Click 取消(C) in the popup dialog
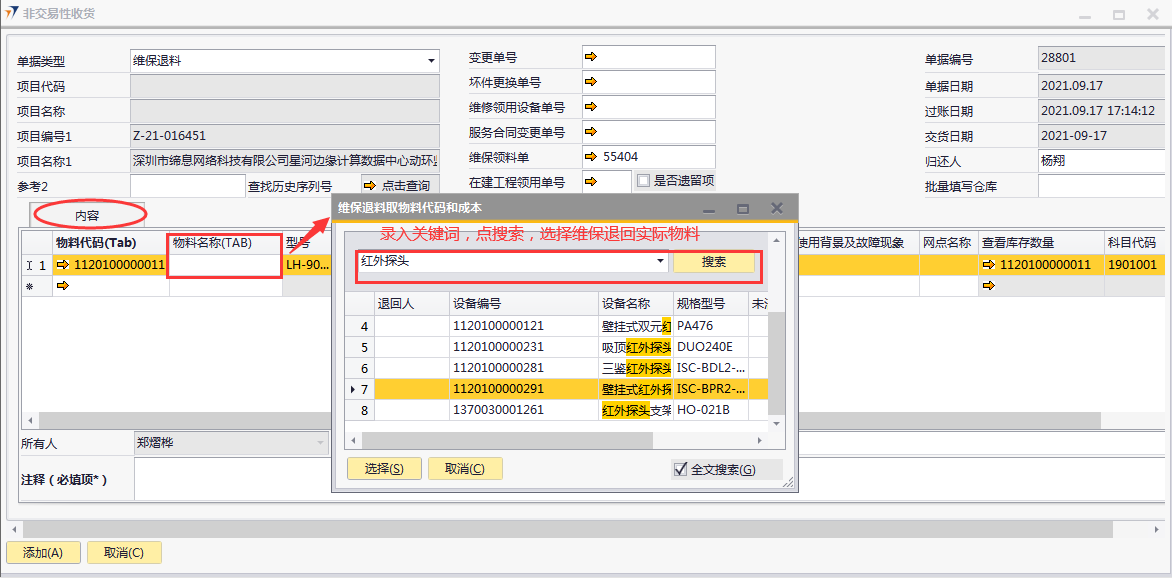The height and width of the screenshot is (579, 1172). click(465, 469)
